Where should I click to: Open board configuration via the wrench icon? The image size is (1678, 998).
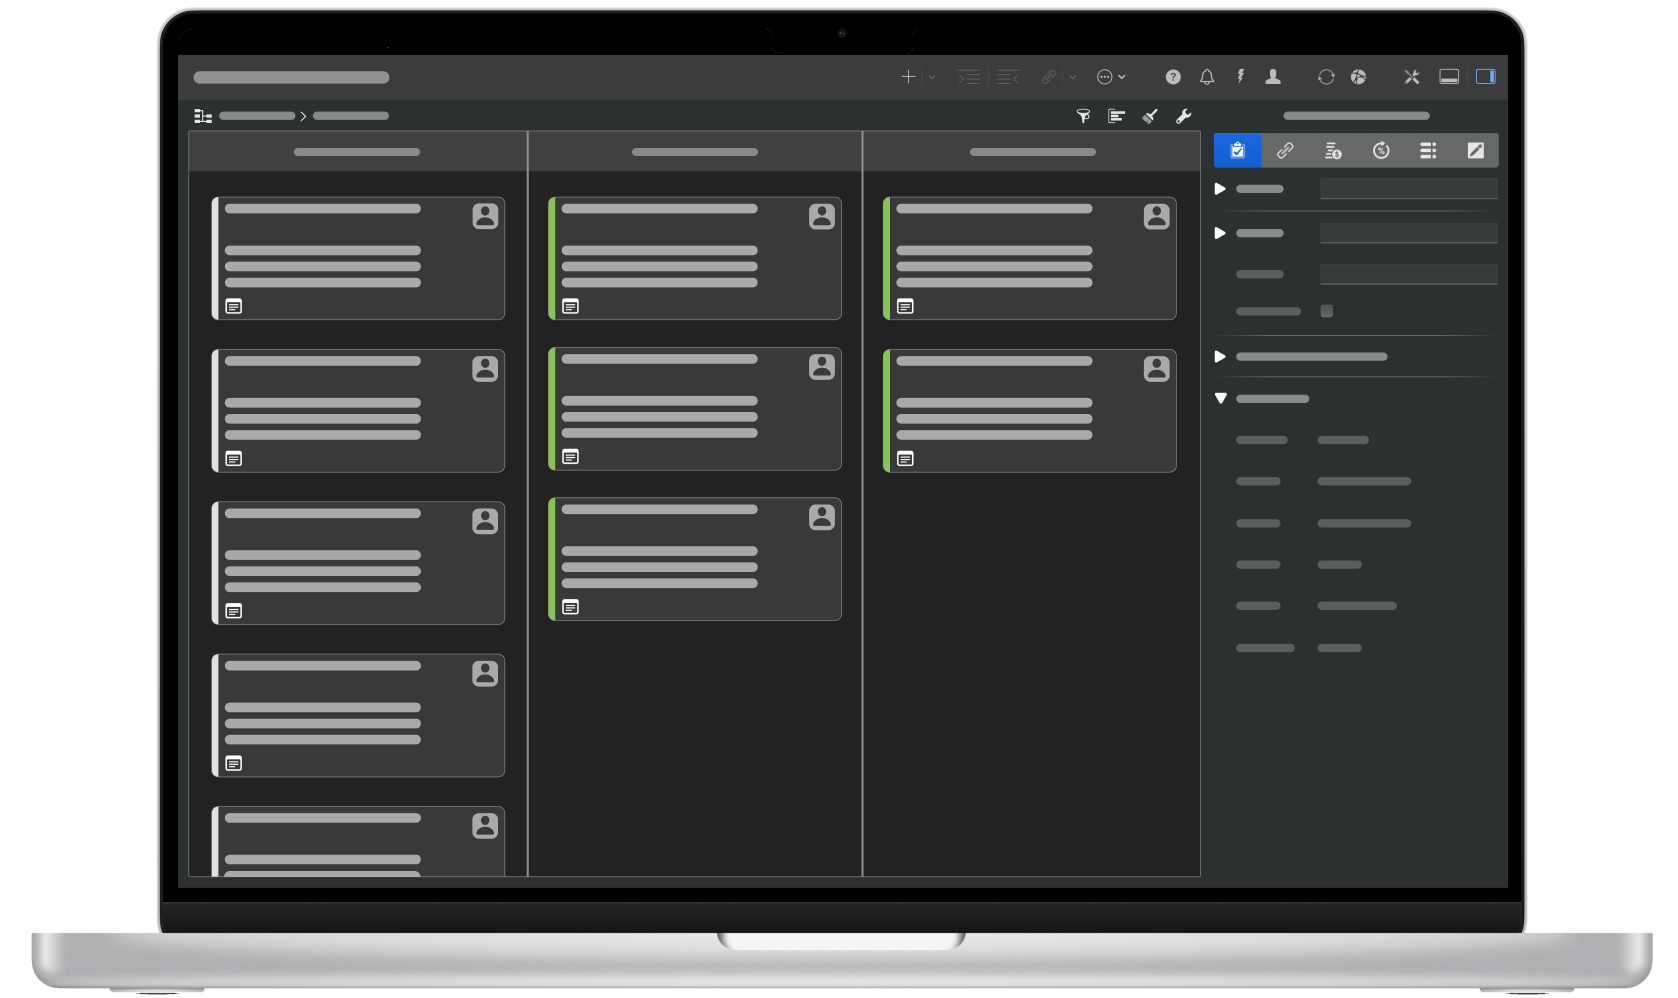click(1183, 115)
